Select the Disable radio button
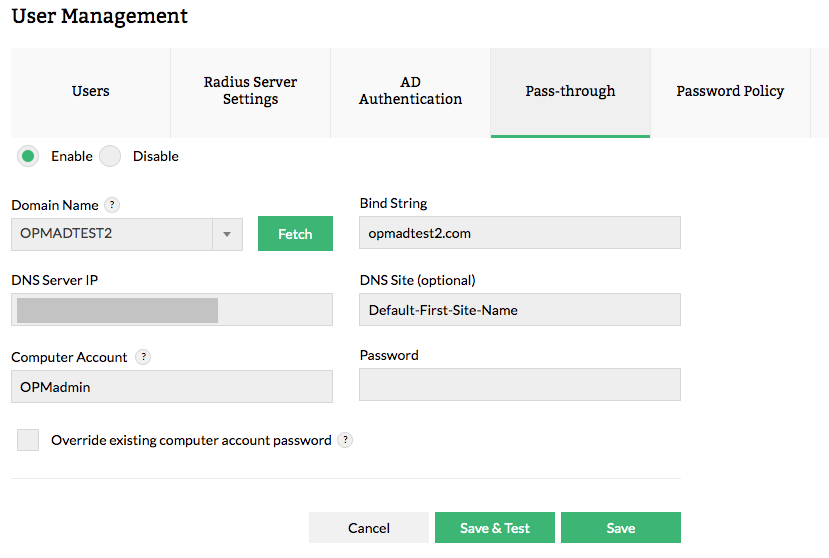This screenshot has height=558, width=829. 110,156
